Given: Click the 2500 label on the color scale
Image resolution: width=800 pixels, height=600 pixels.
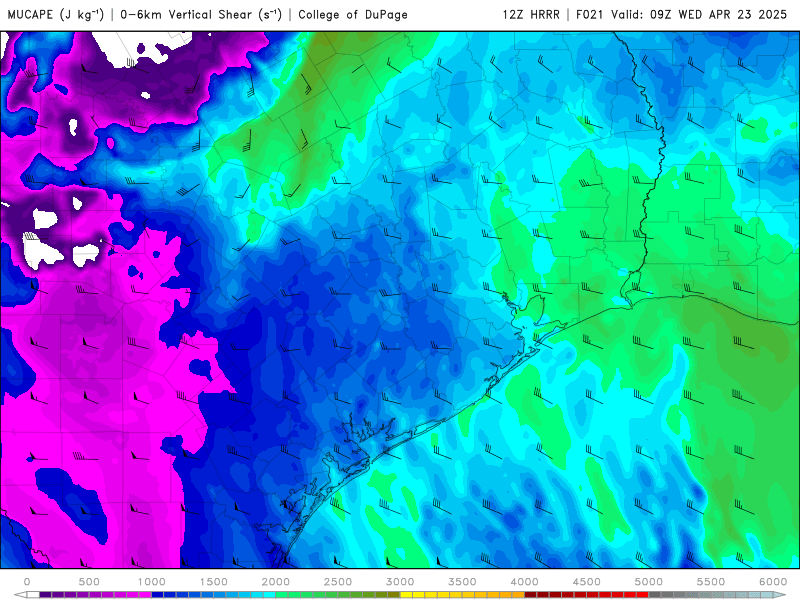Looking at the screenshot, I should click(338, 582).
